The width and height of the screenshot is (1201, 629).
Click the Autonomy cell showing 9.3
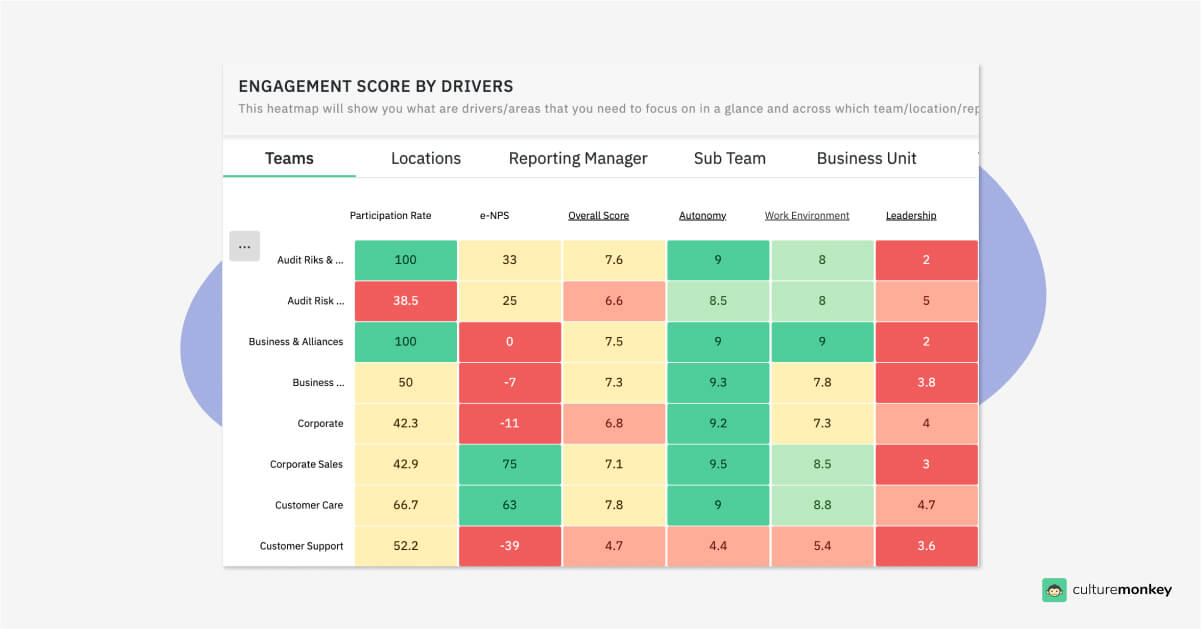(718, 382)
